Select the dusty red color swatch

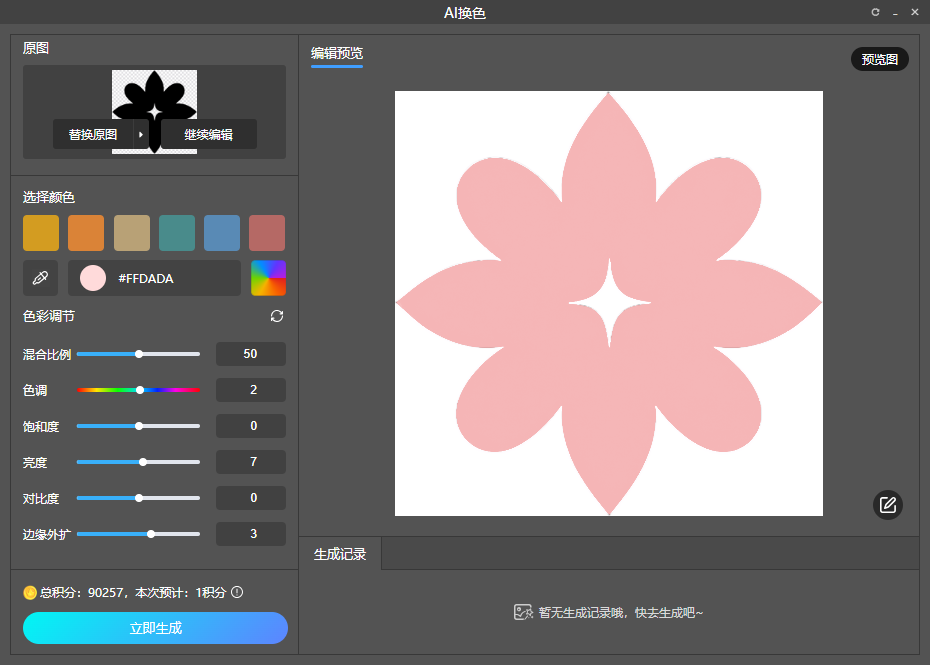[x=267, y=233]
